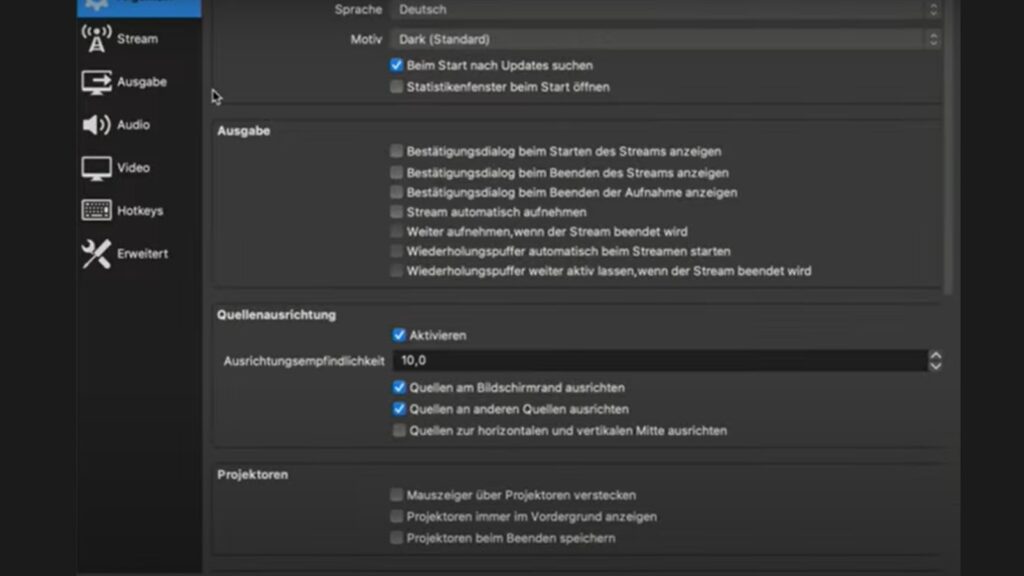The height and width of the screenshot is (576, 1024).
Task: Open Audio settings speaker icon
Action: [96, 125]
